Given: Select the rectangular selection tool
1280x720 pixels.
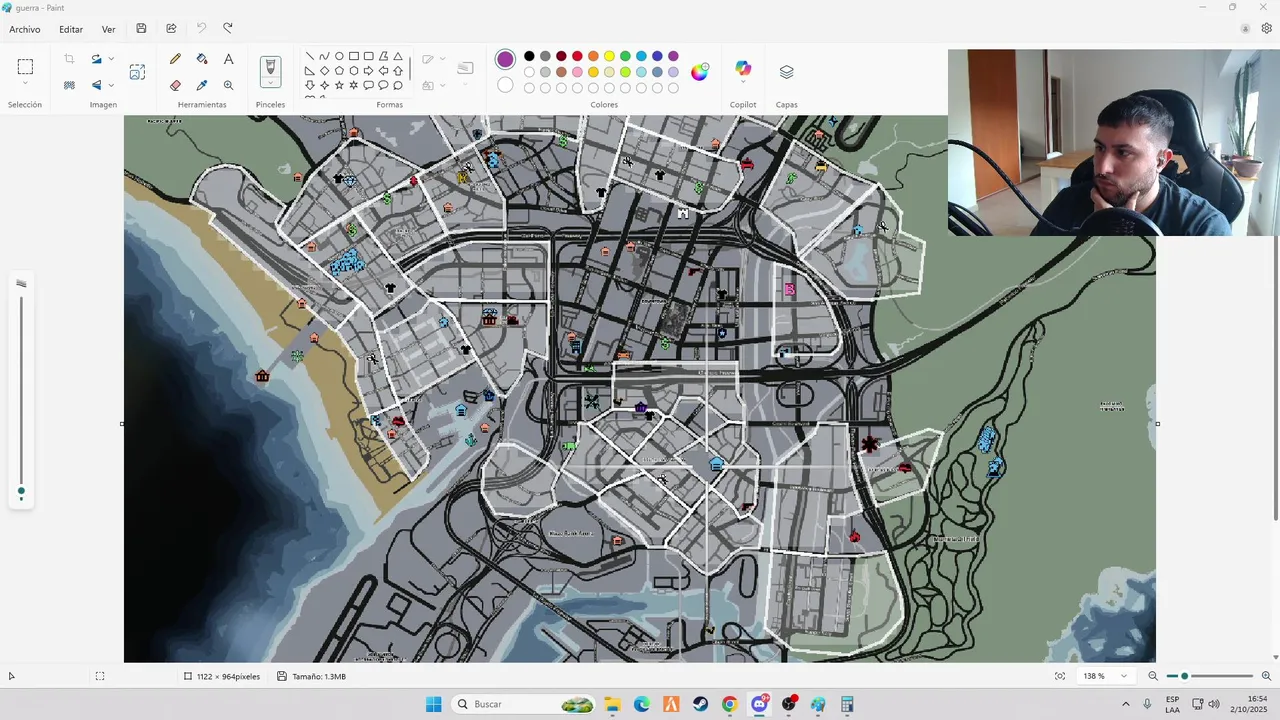Looking at the screenshot, I should 25,67.
